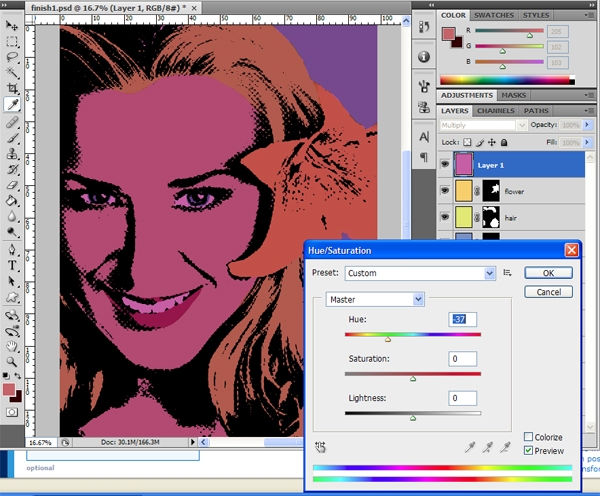This screenshot has width=600, height=496.
Task: Hide the flower layer eye
Action: 445,191
